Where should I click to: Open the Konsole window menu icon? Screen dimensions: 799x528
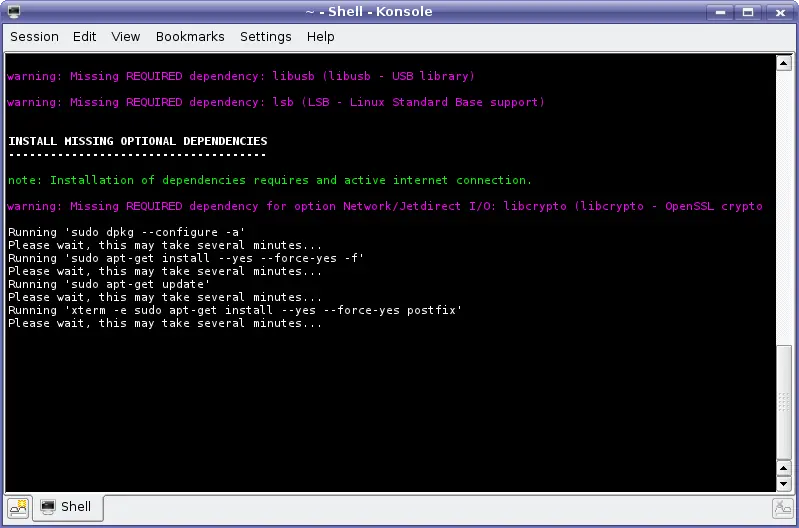(x=13, y=11)
